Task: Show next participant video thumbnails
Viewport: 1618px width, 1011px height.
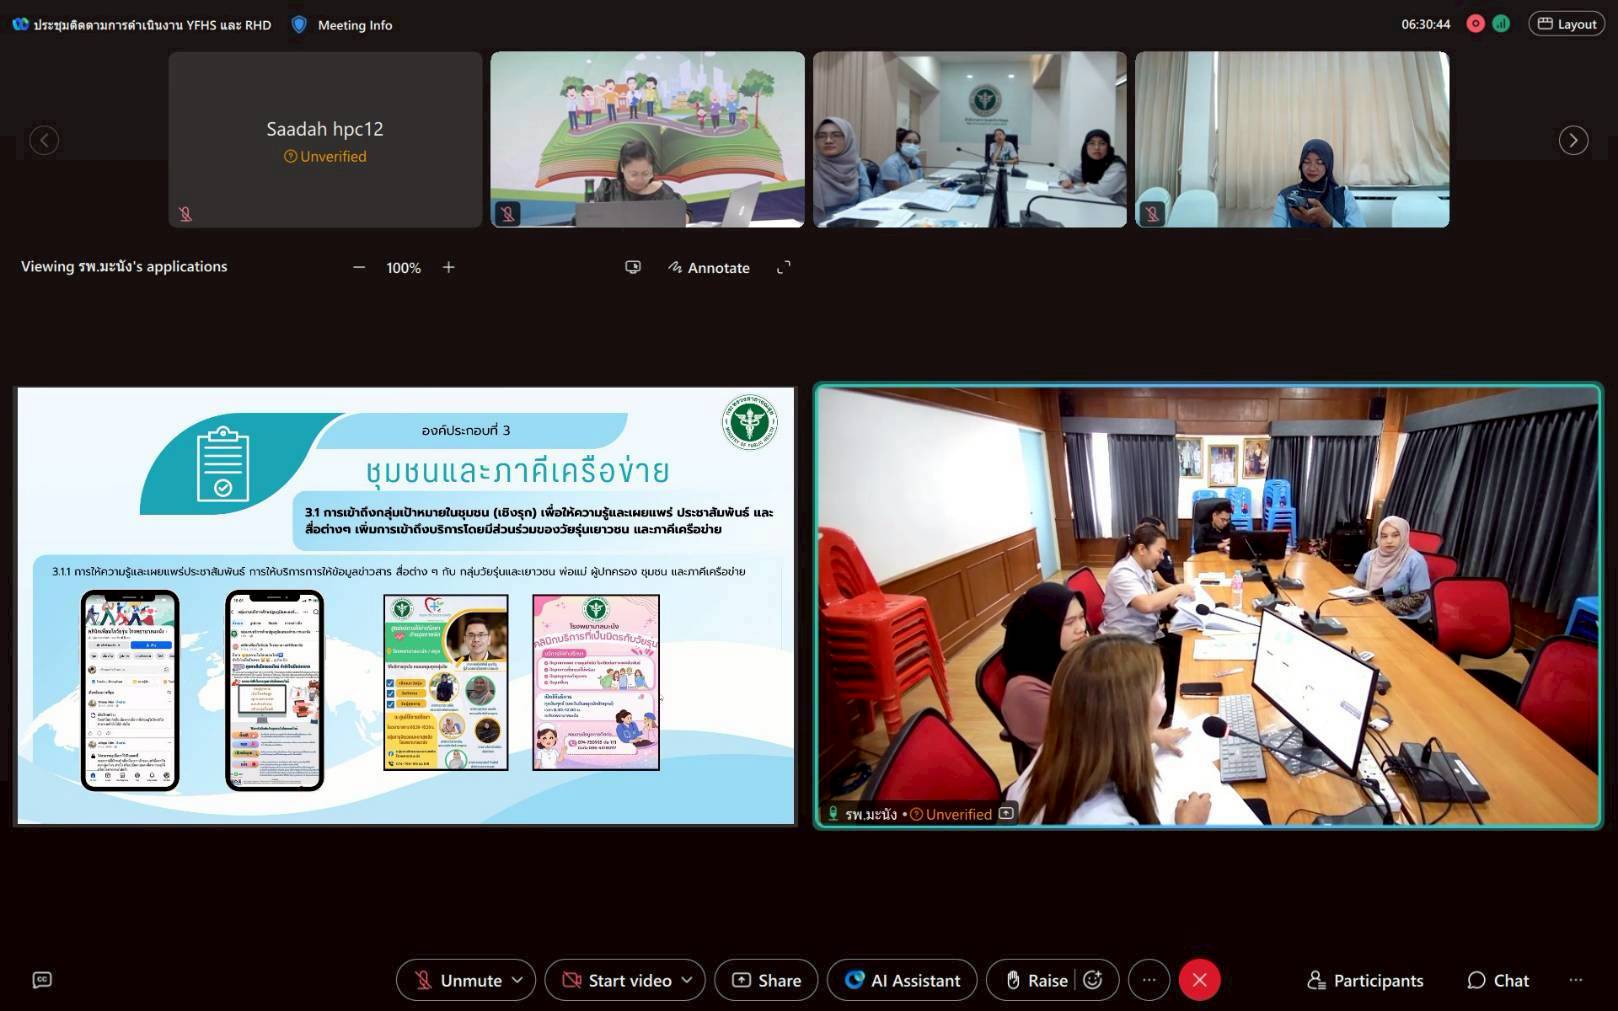Action: tap(1573, 140)
